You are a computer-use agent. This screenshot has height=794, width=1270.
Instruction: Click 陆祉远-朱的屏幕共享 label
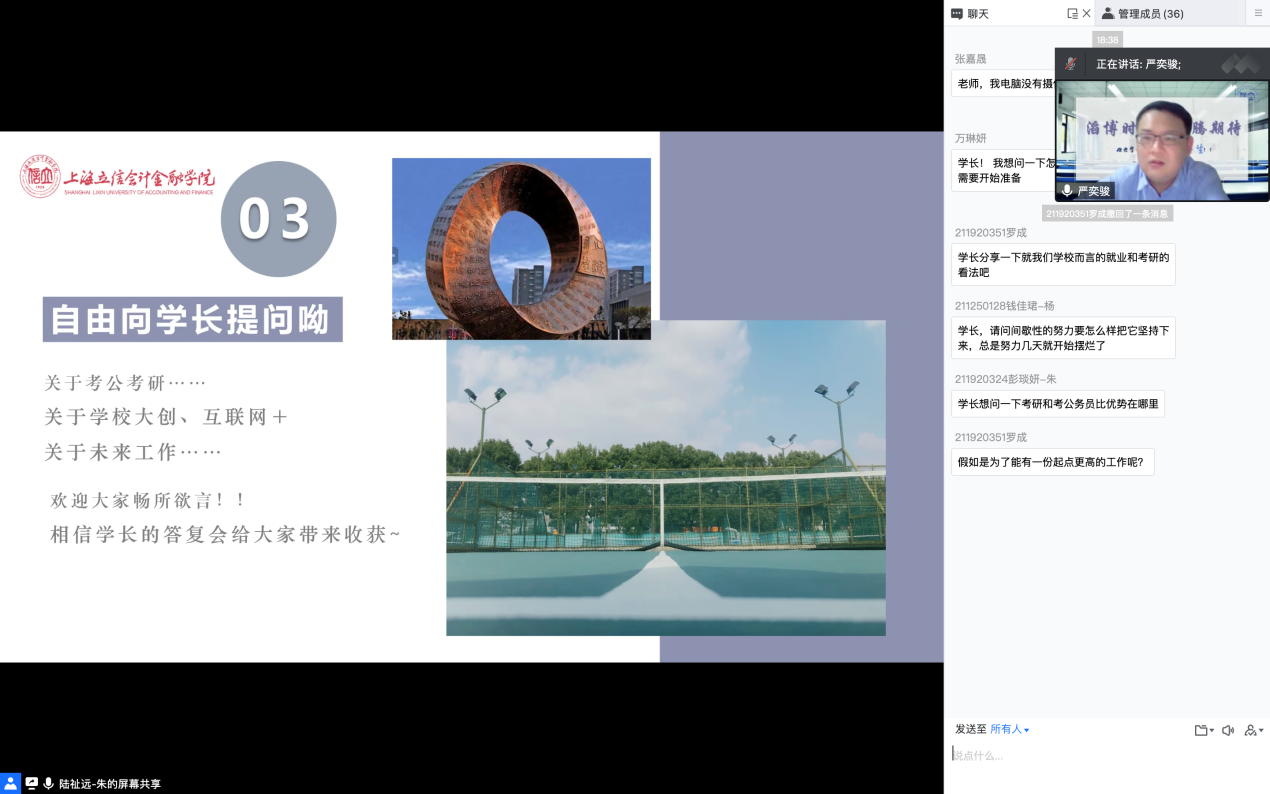(x=110, y=784)
